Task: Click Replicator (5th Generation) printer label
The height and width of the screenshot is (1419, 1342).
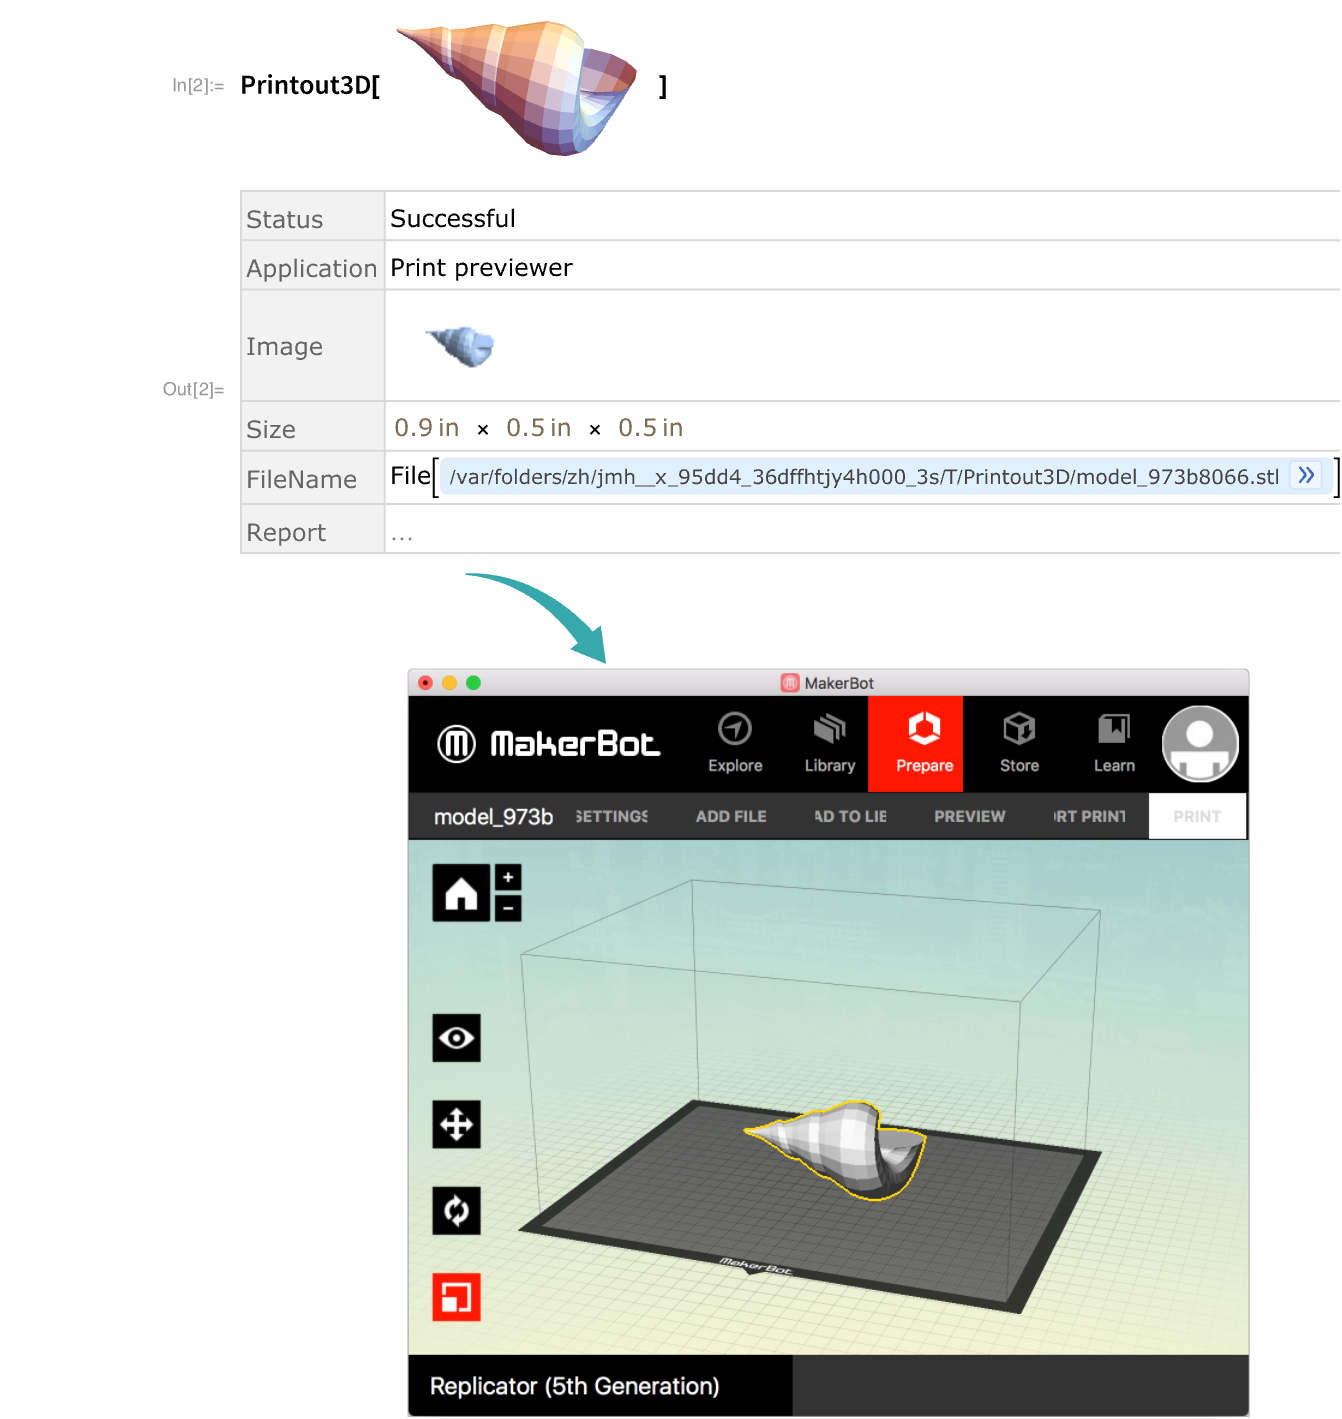Action: pyautogui.click(x=575, y=1386)
